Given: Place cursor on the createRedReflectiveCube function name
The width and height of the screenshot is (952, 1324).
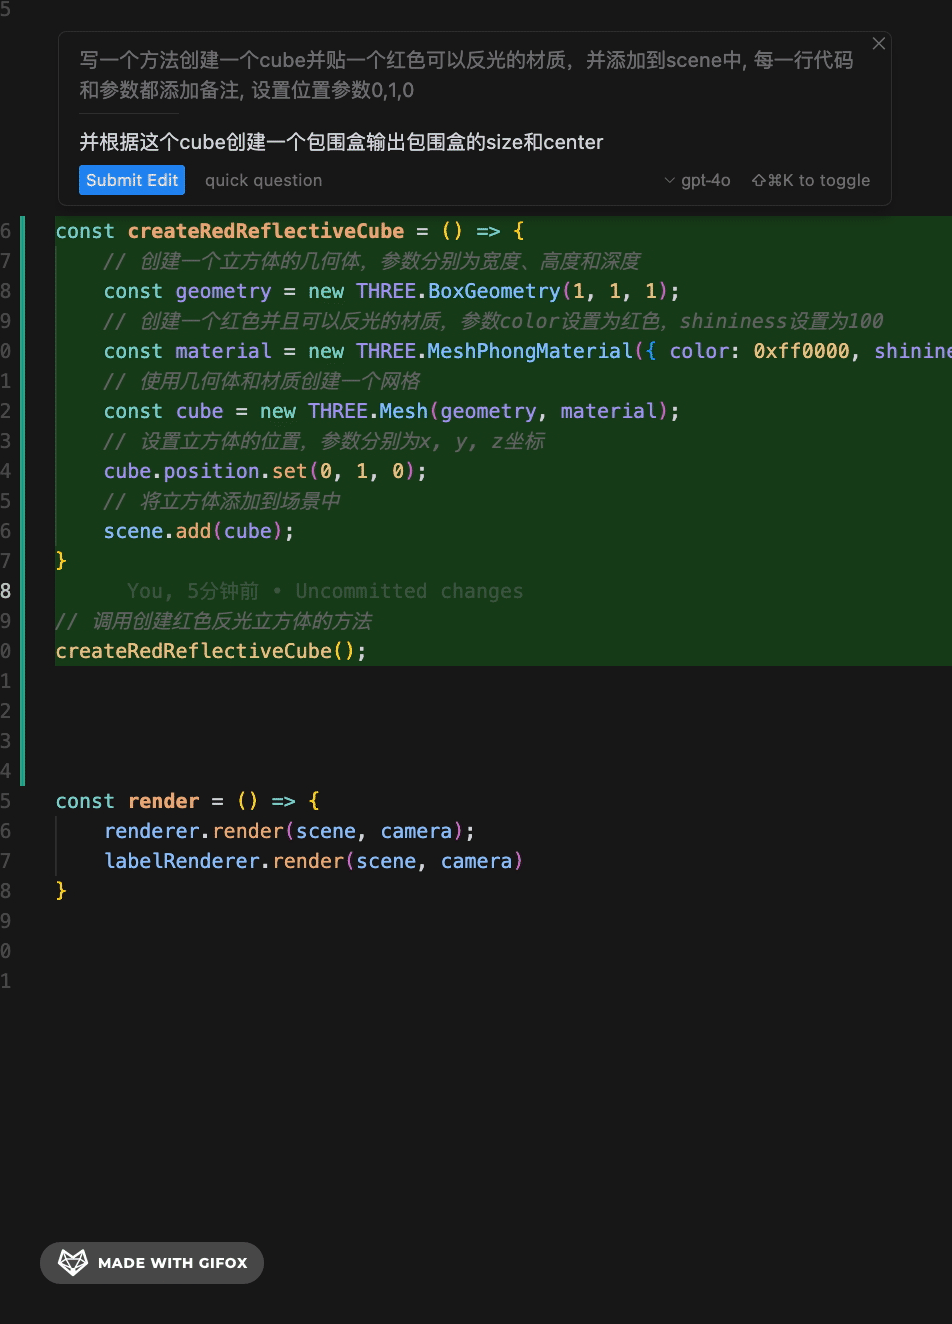Looking at the screenshot, I should coord(265,231).
